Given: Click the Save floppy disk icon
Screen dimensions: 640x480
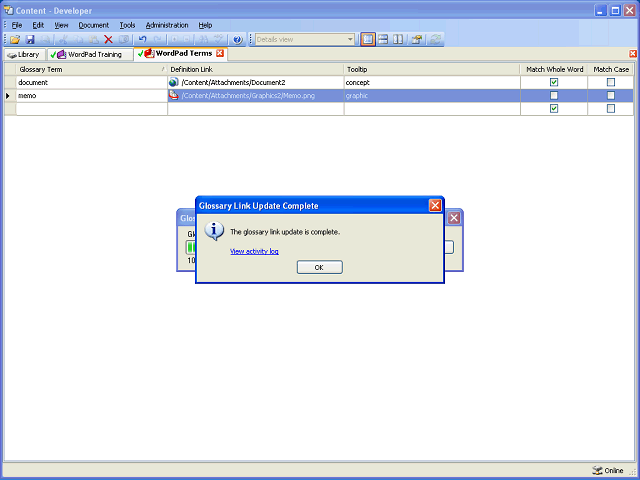Looking at the screenshot, I should (x=30, y=40).
